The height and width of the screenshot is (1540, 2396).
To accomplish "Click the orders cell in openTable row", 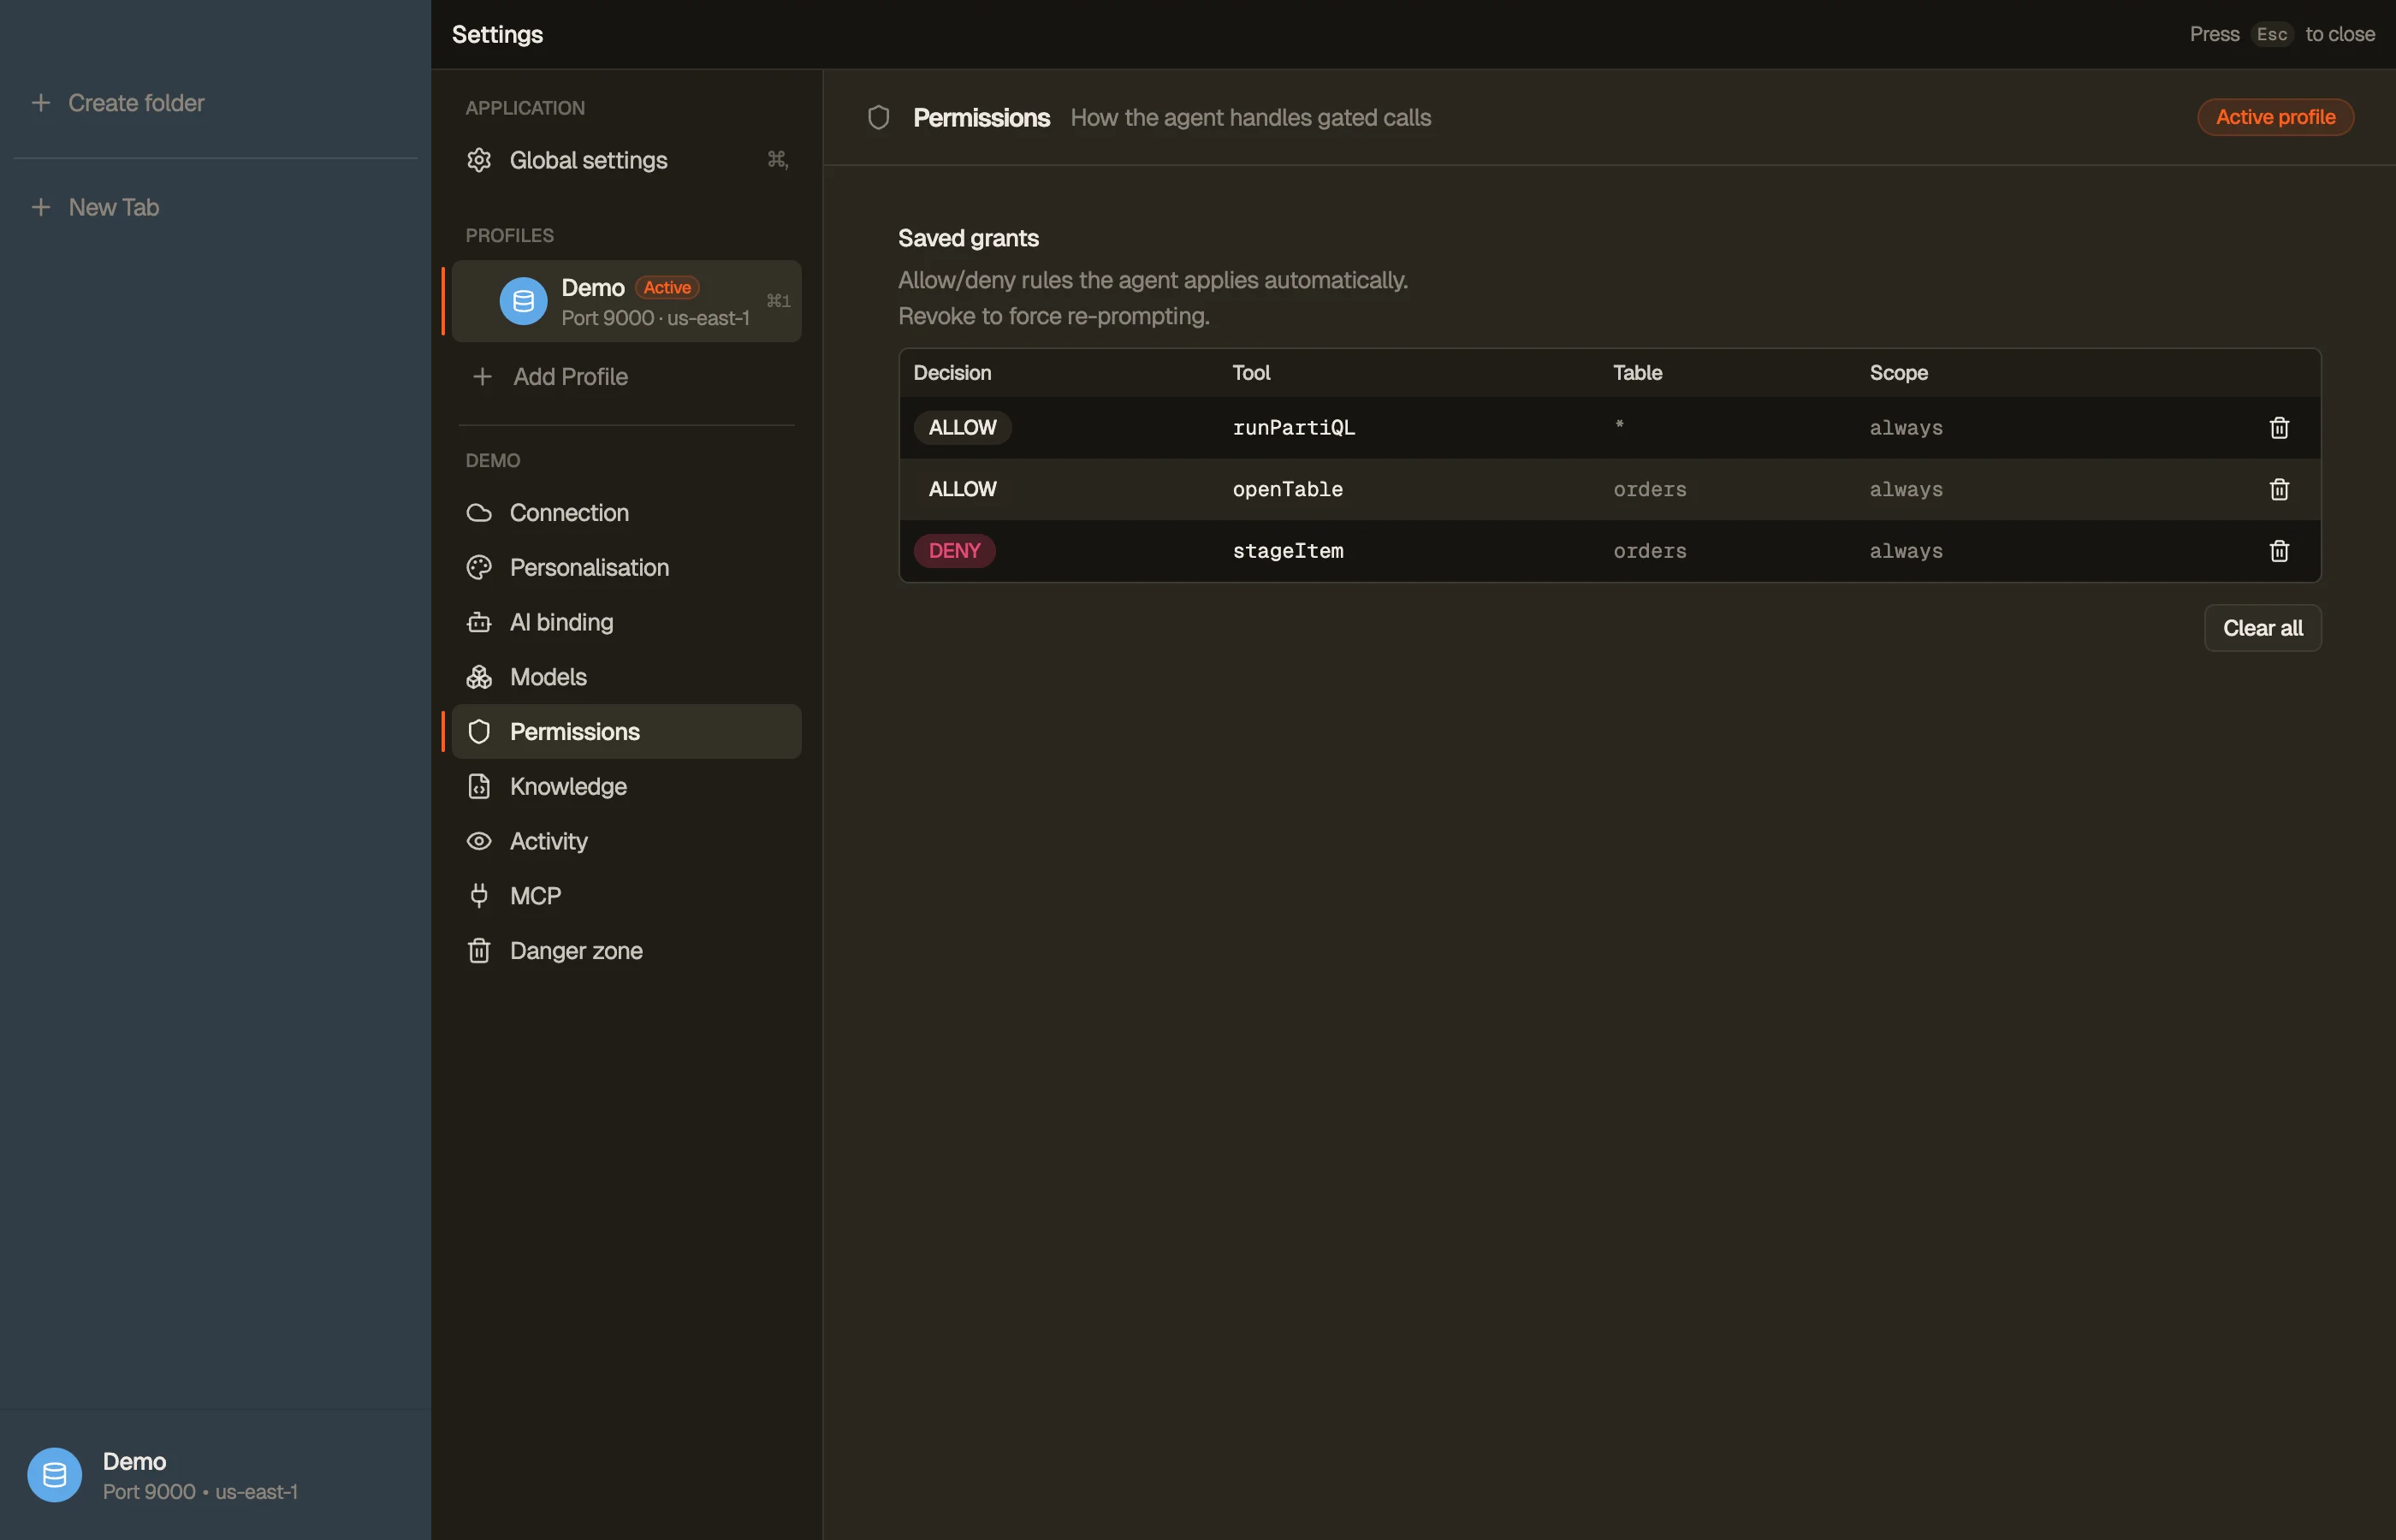I will click(x=1649, y=489).
